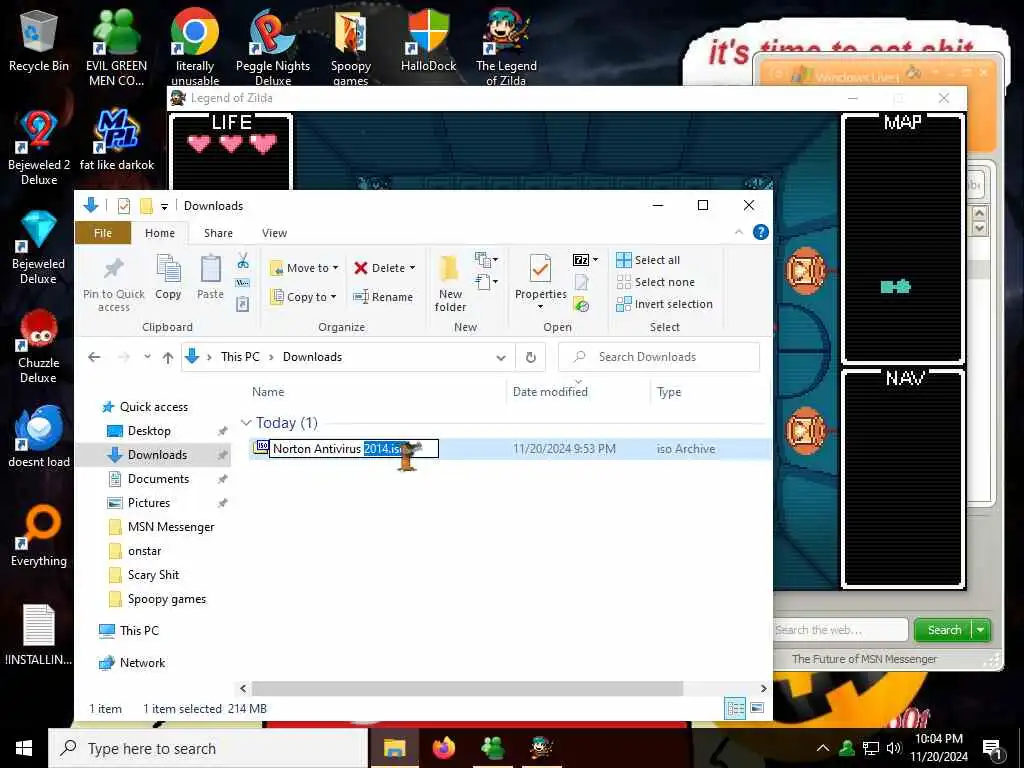Click the file name rename text box
This screenshot has height=768, width=1024.
353,449
